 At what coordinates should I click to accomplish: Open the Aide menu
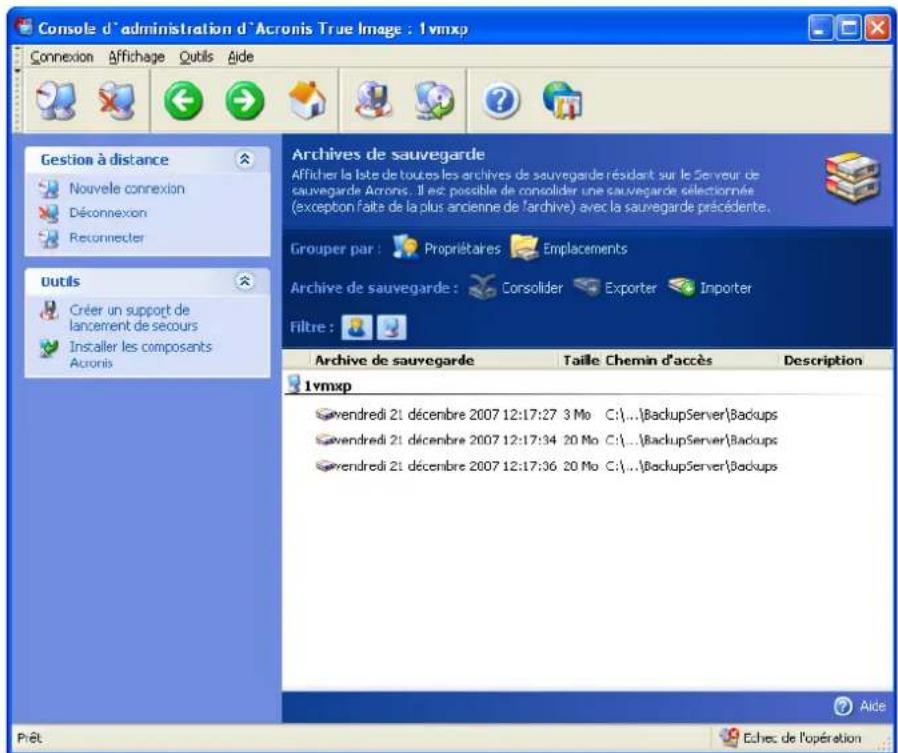pyautogui.click(x=241, y=57)
